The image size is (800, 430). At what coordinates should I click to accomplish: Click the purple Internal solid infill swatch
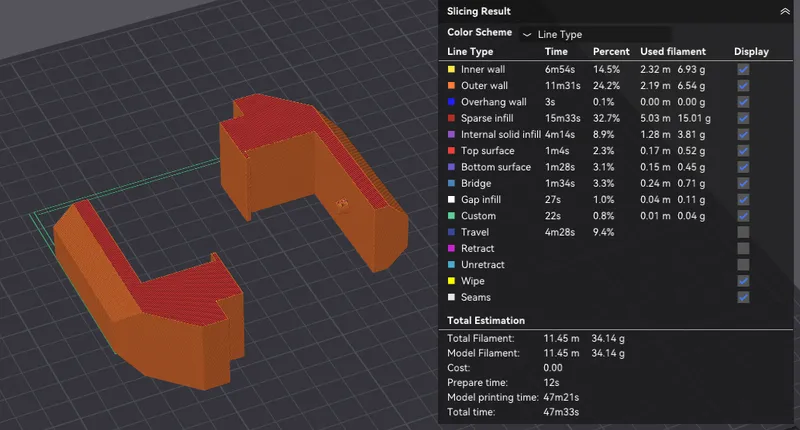(x=451, y=135)
